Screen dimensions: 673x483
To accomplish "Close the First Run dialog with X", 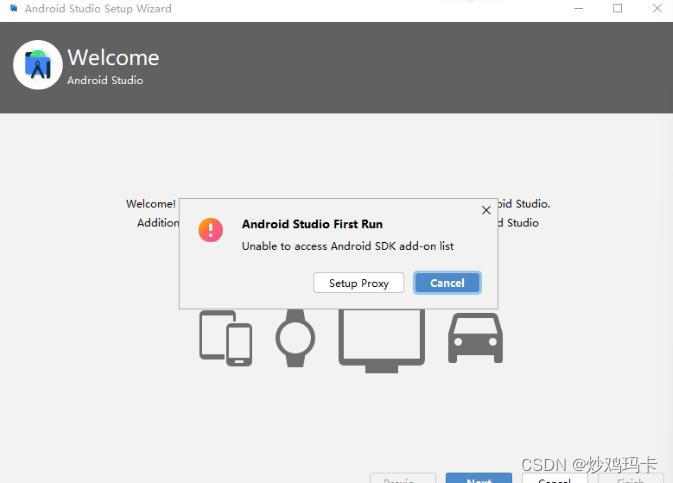I will (486, 210).
